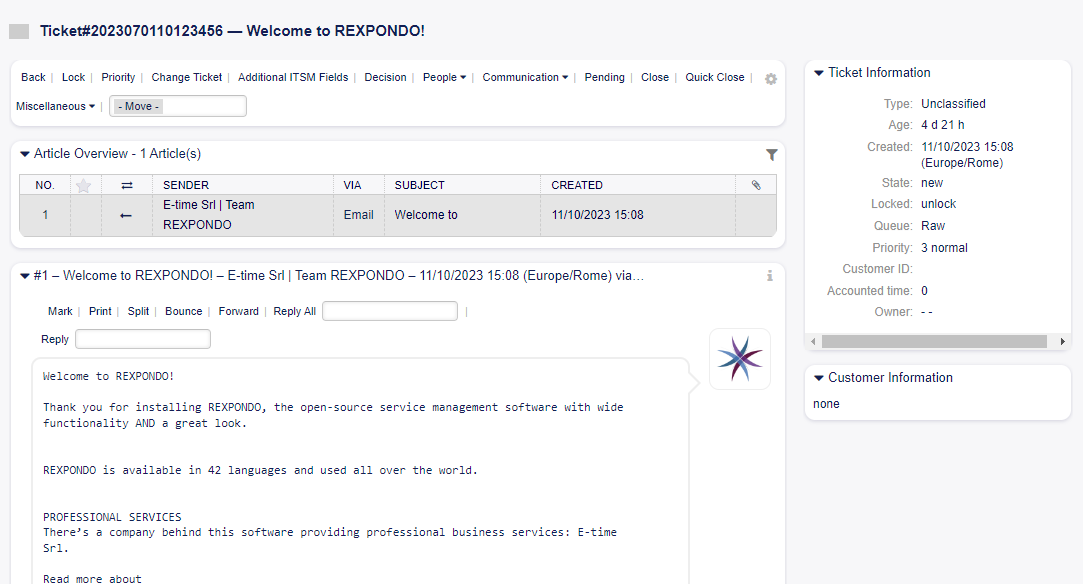Collapse the Ticket Information panel
The image size is (1083, 584).
(819, 73)
